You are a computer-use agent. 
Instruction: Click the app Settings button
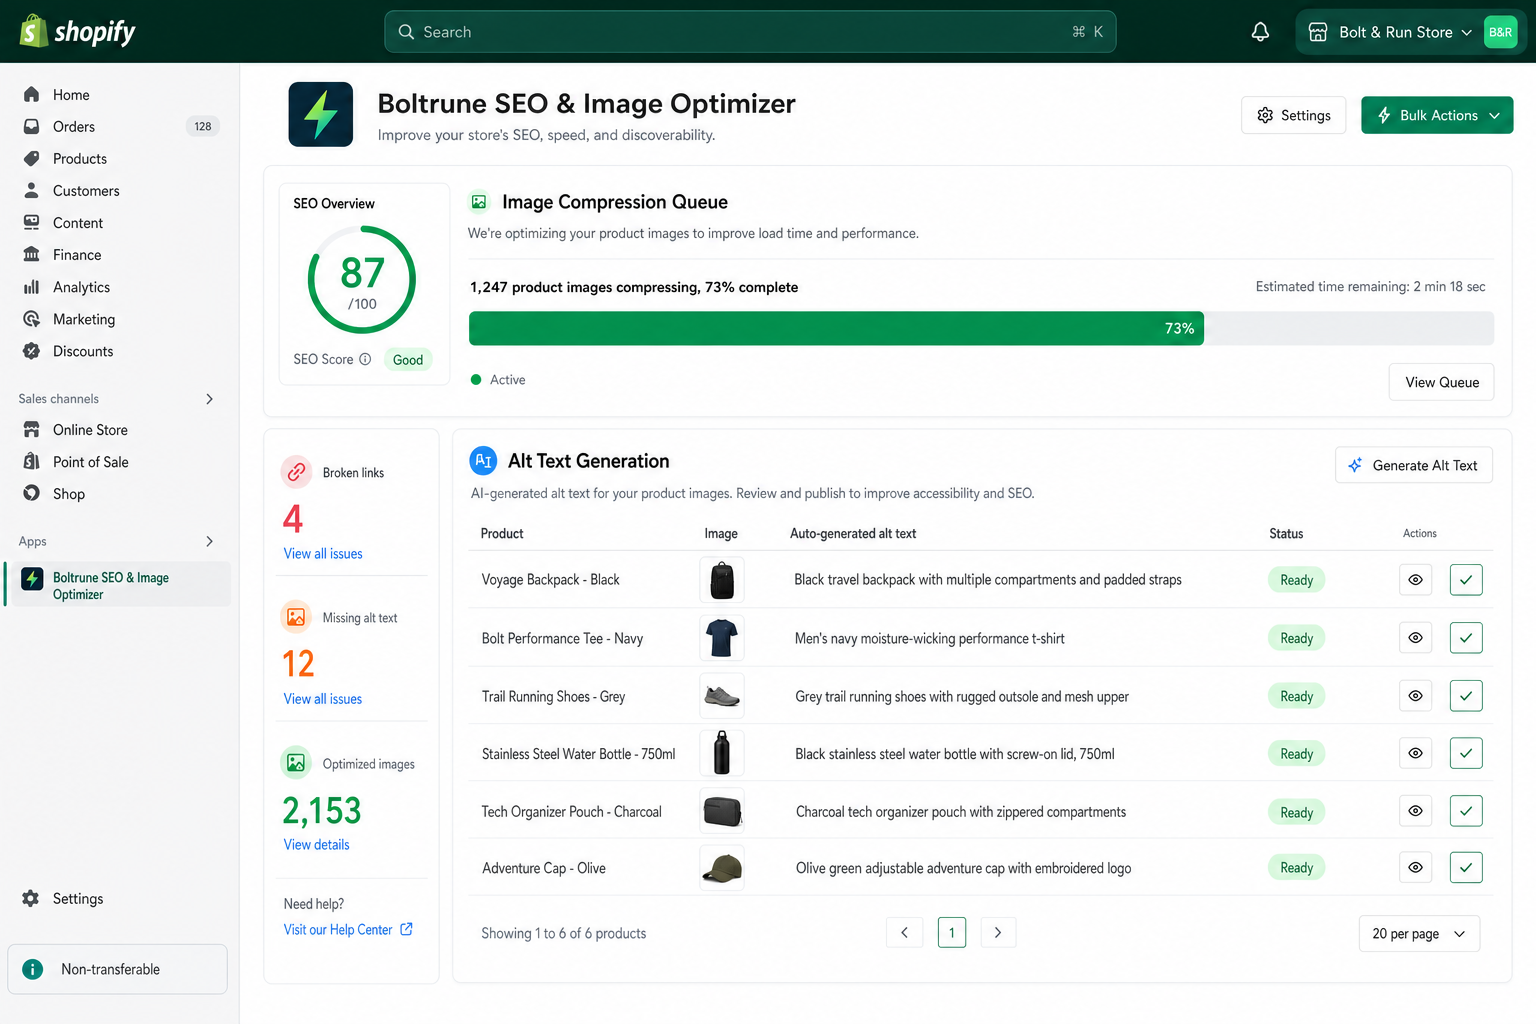point(1293,115)
